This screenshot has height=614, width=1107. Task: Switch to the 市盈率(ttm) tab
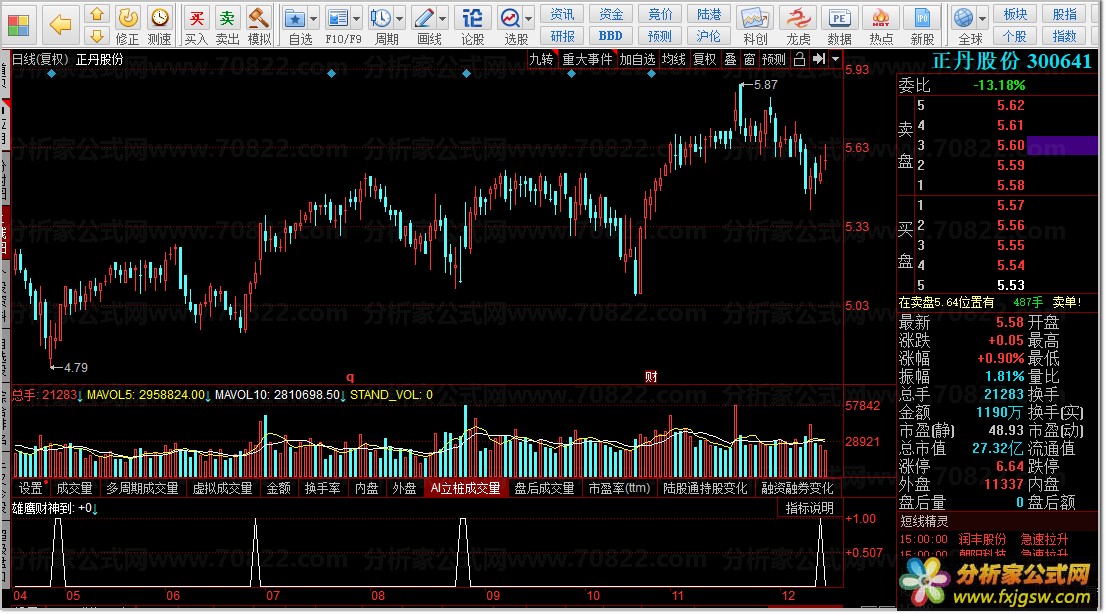point(619,488)
